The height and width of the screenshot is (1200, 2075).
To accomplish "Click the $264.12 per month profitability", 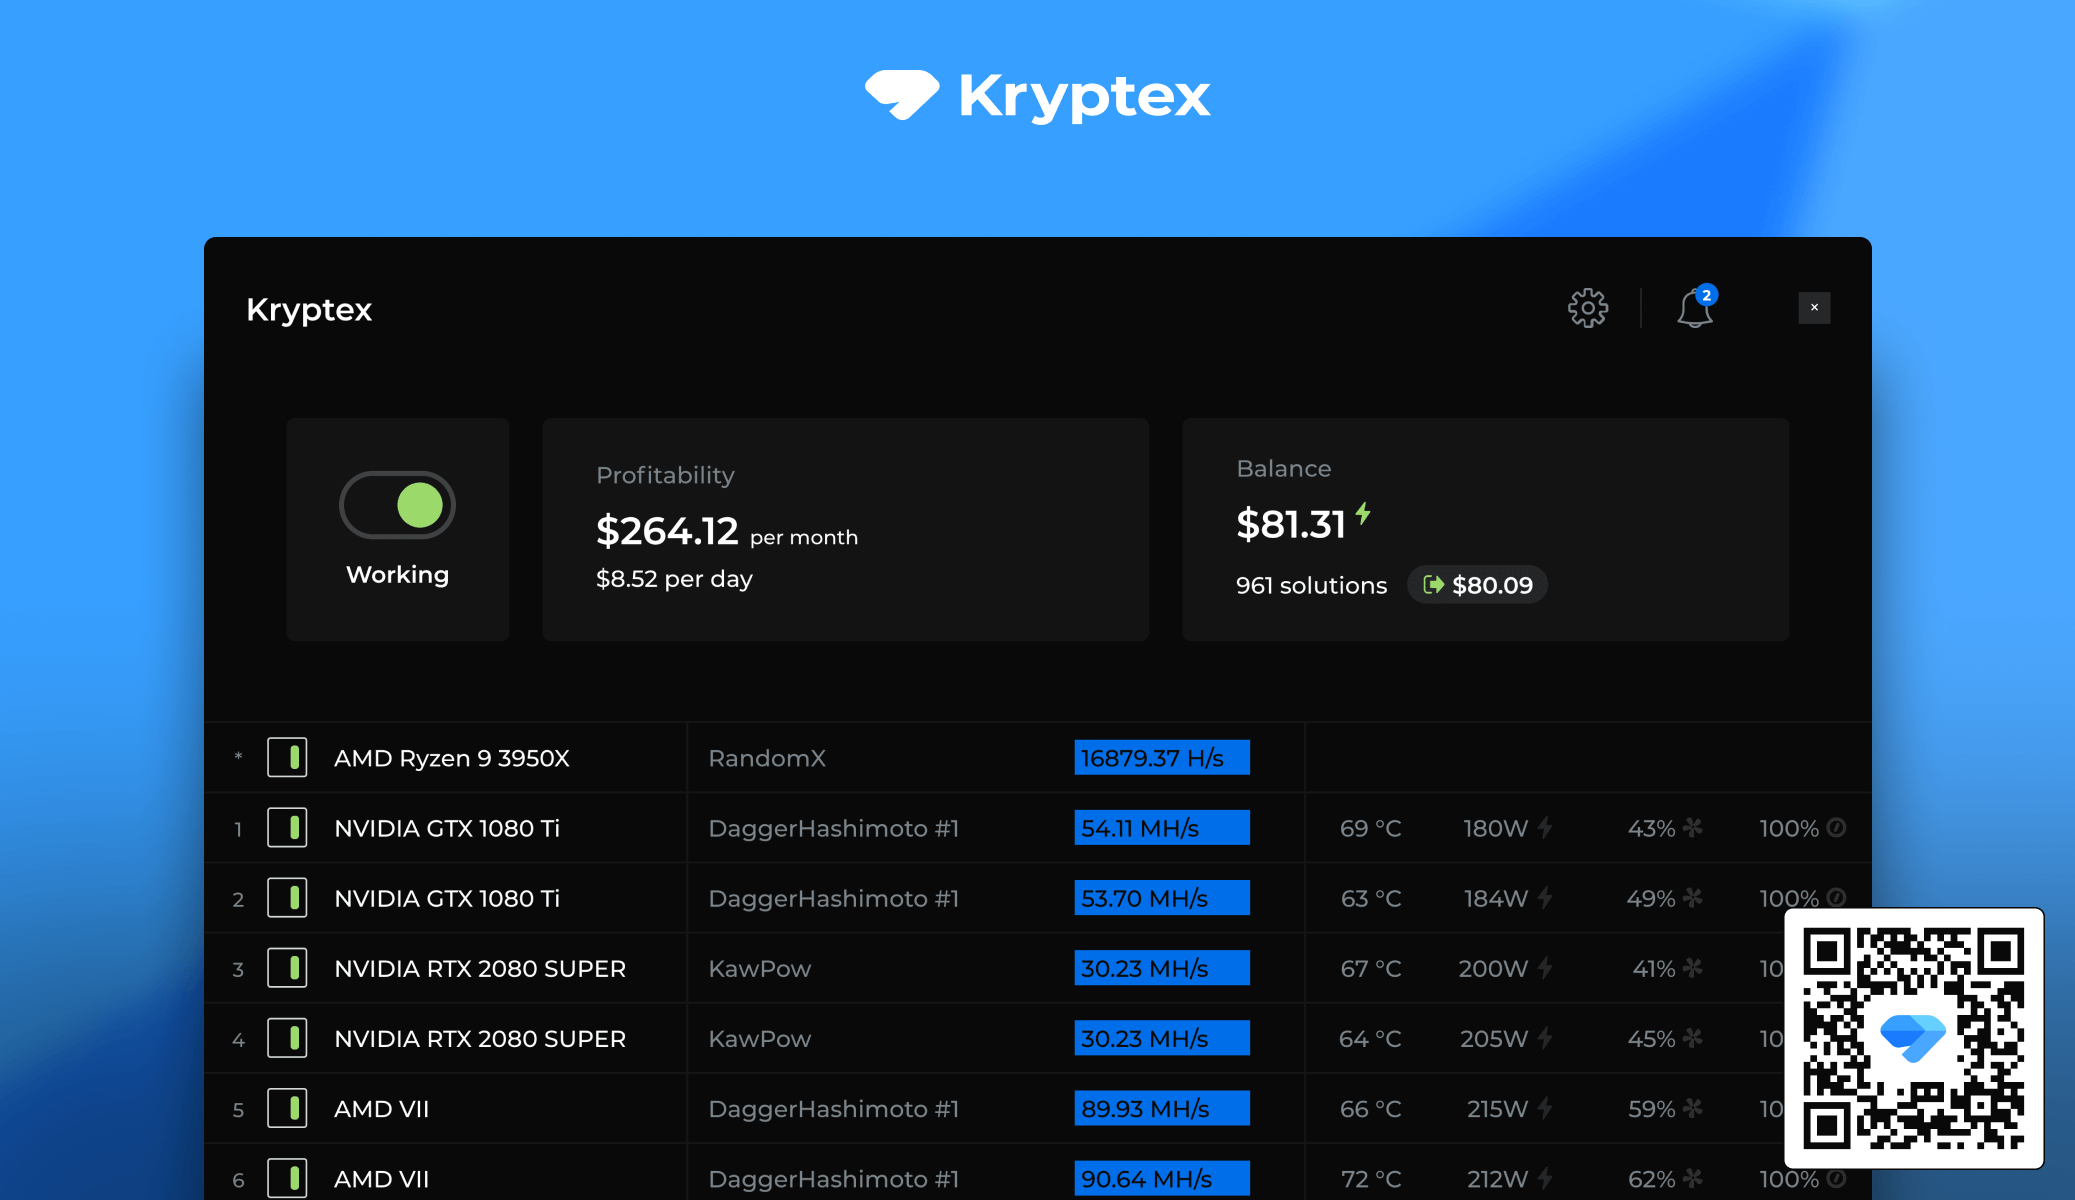I will (x=726, y=531).
